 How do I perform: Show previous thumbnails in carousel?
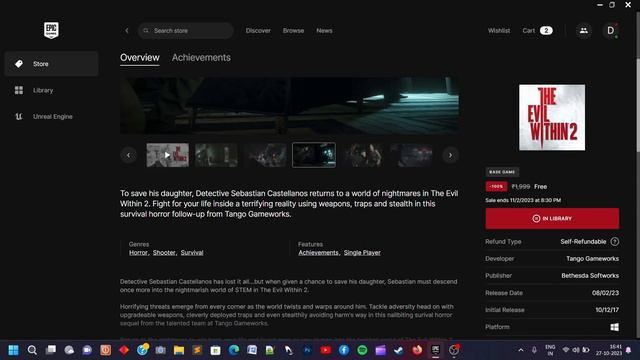click(129, 155)
